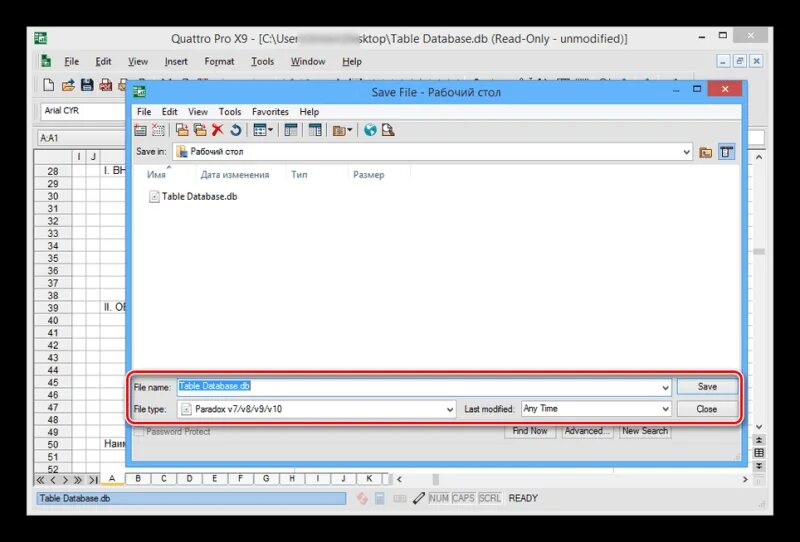Open the Tools menu in Save File dialog
This screenshot has height=542, width=800.
(x=230, y=112)
